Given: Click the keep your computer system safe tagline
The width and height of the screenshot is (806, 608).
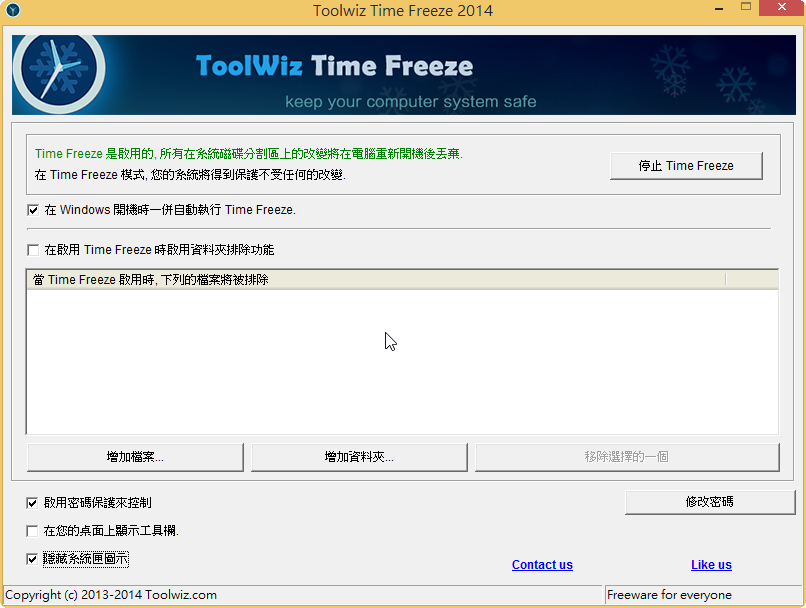Looking at the screenshot, I should (411, 102).
